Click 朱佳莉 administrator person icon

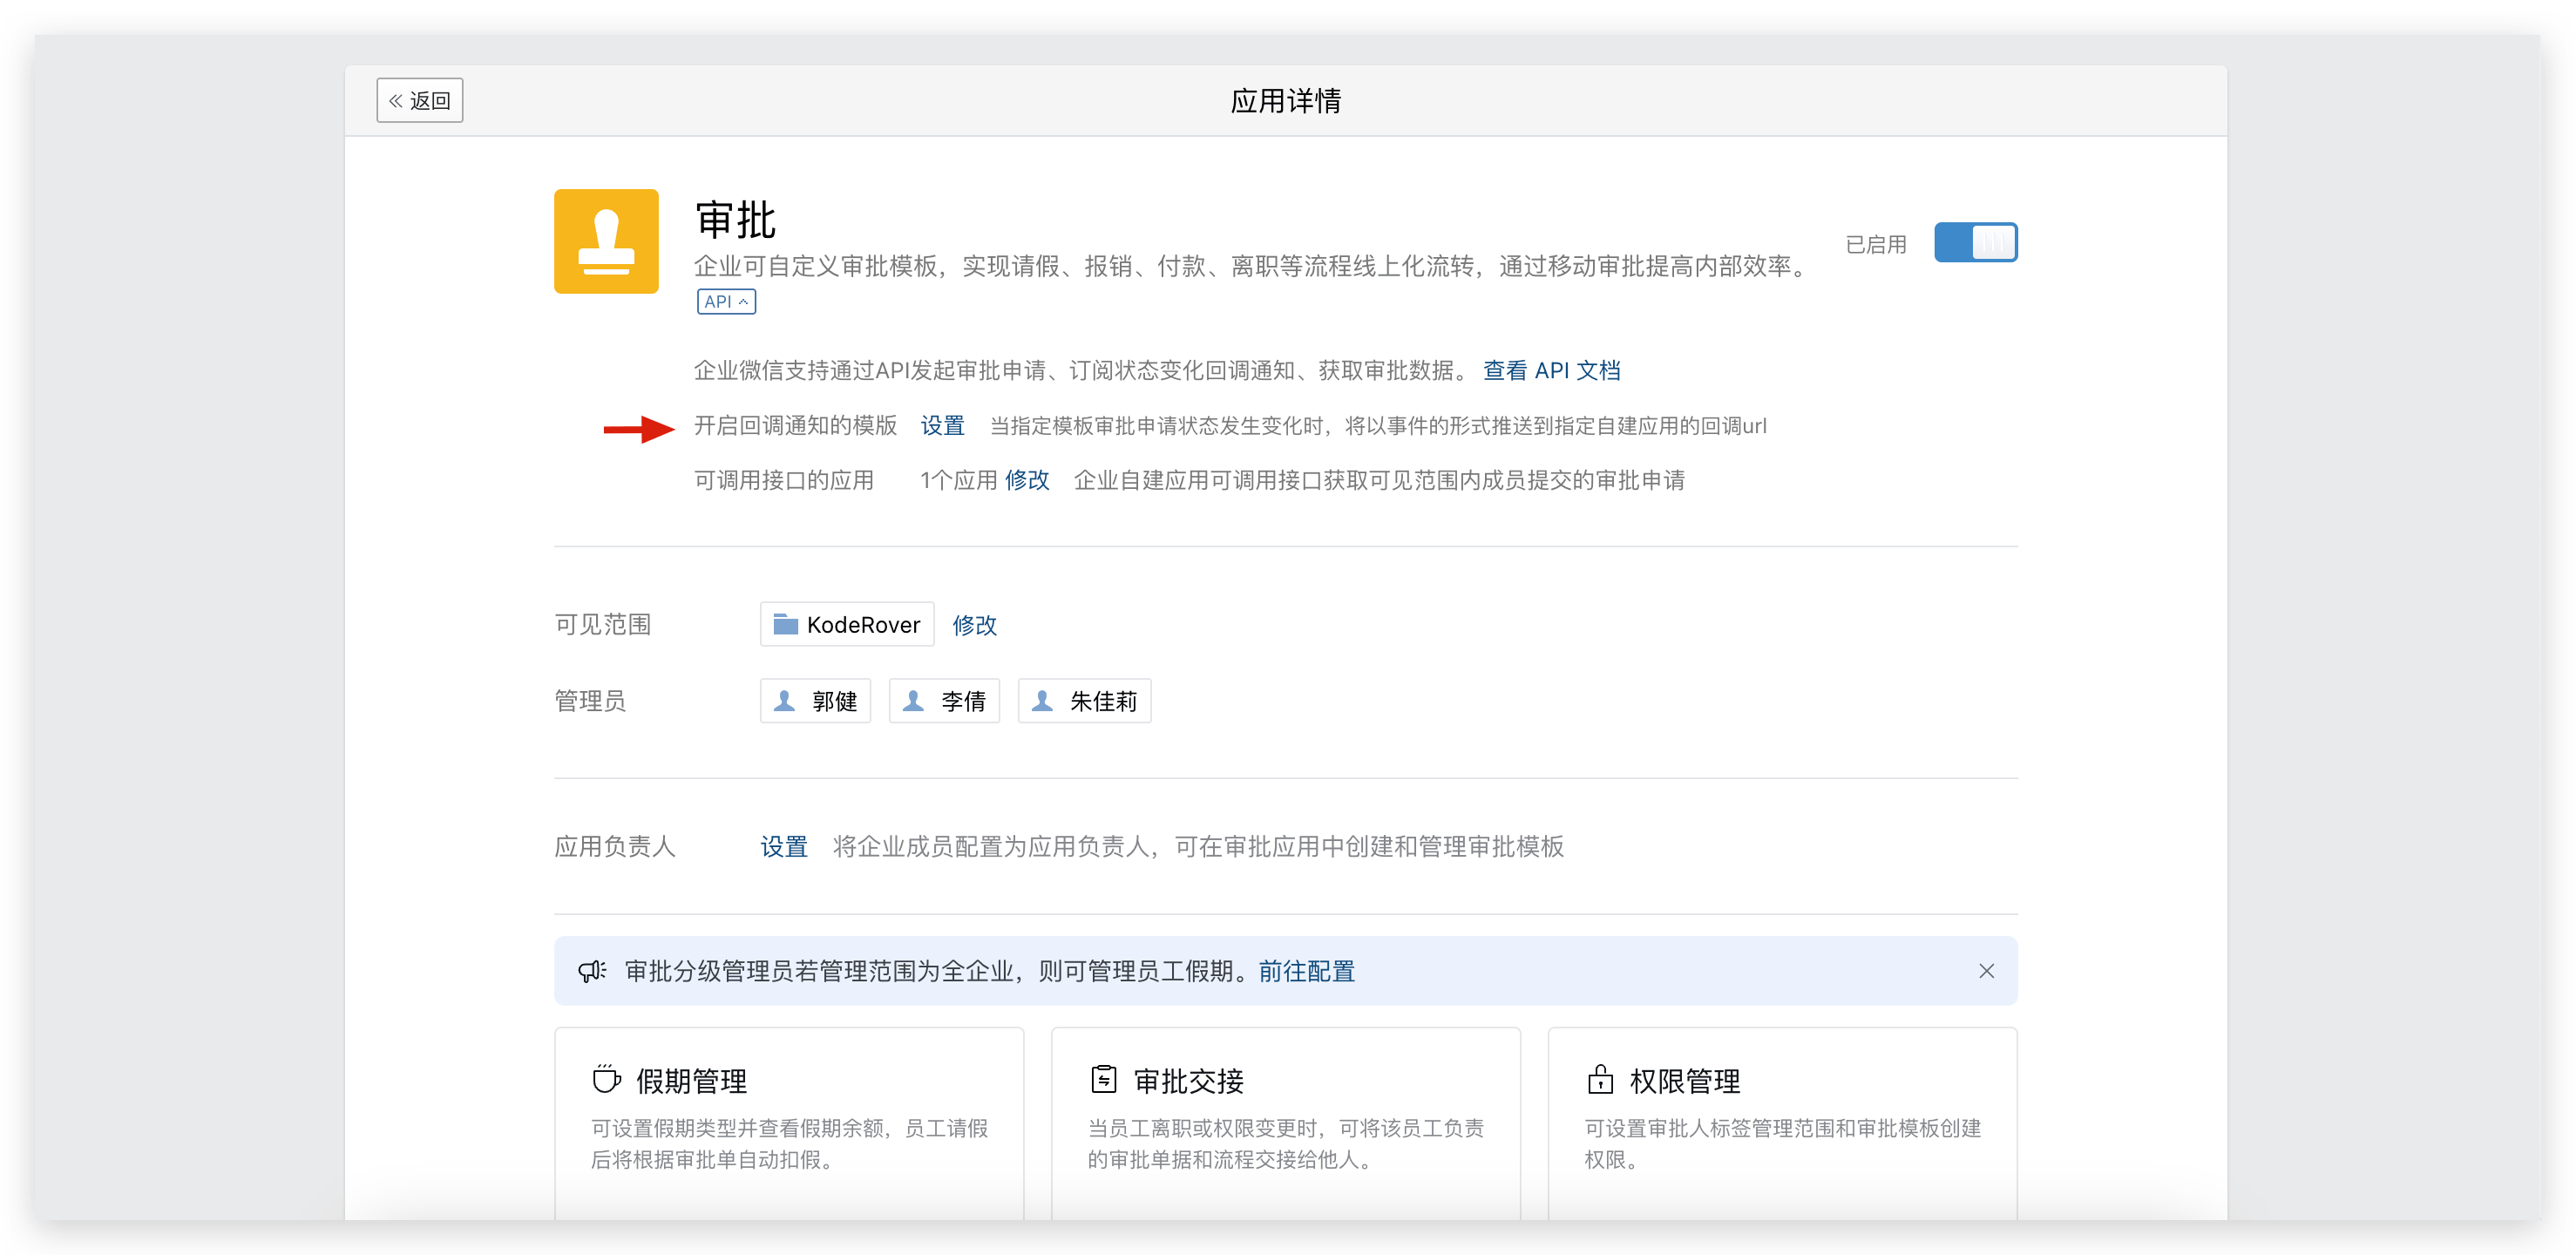tap(1042, 701)
